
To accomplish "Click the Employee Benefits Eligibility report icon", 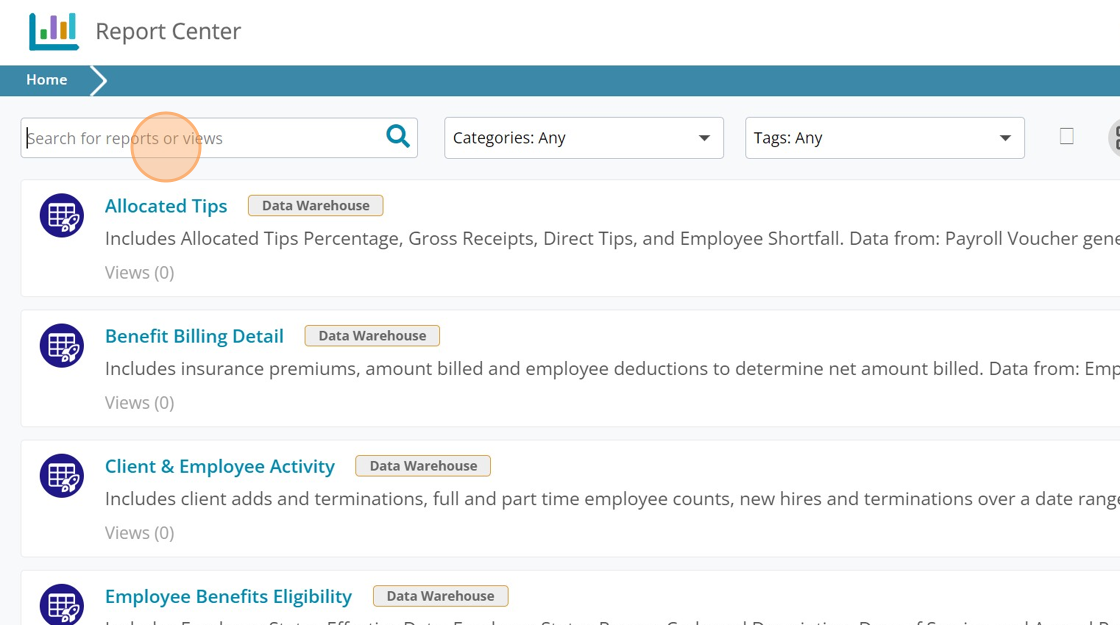I will click(x=62, y=604).
